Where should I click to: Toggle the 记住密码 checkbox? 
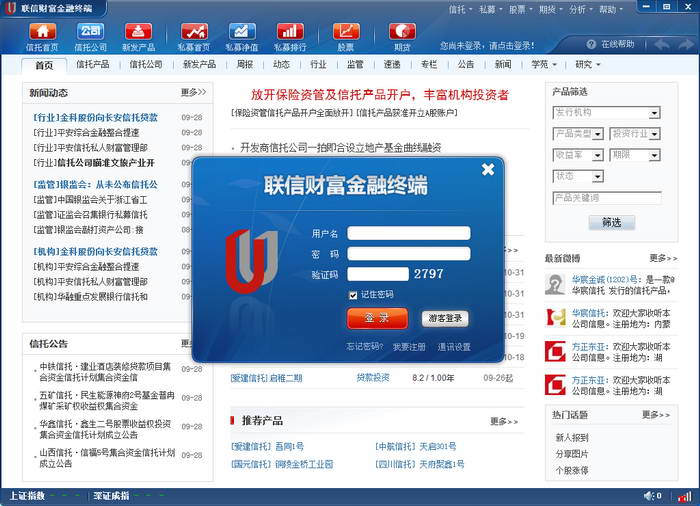coord(353,295)
